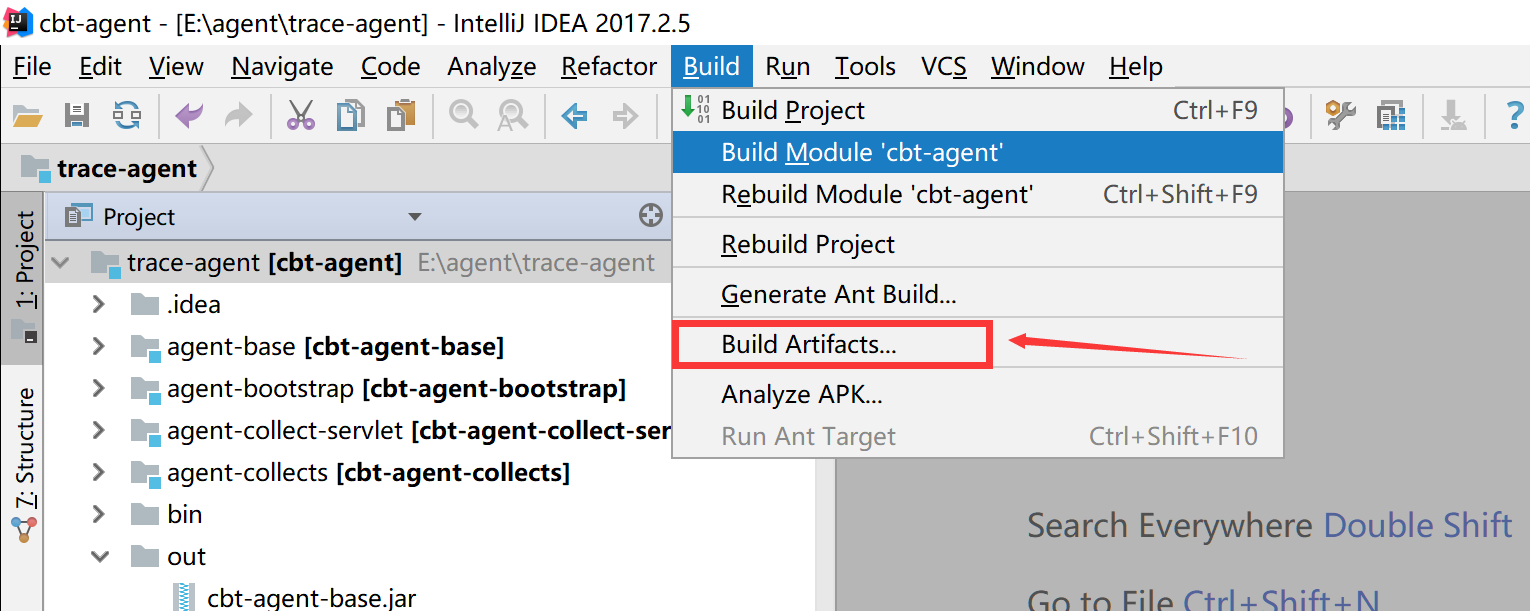Collapse the out folder

98,556
